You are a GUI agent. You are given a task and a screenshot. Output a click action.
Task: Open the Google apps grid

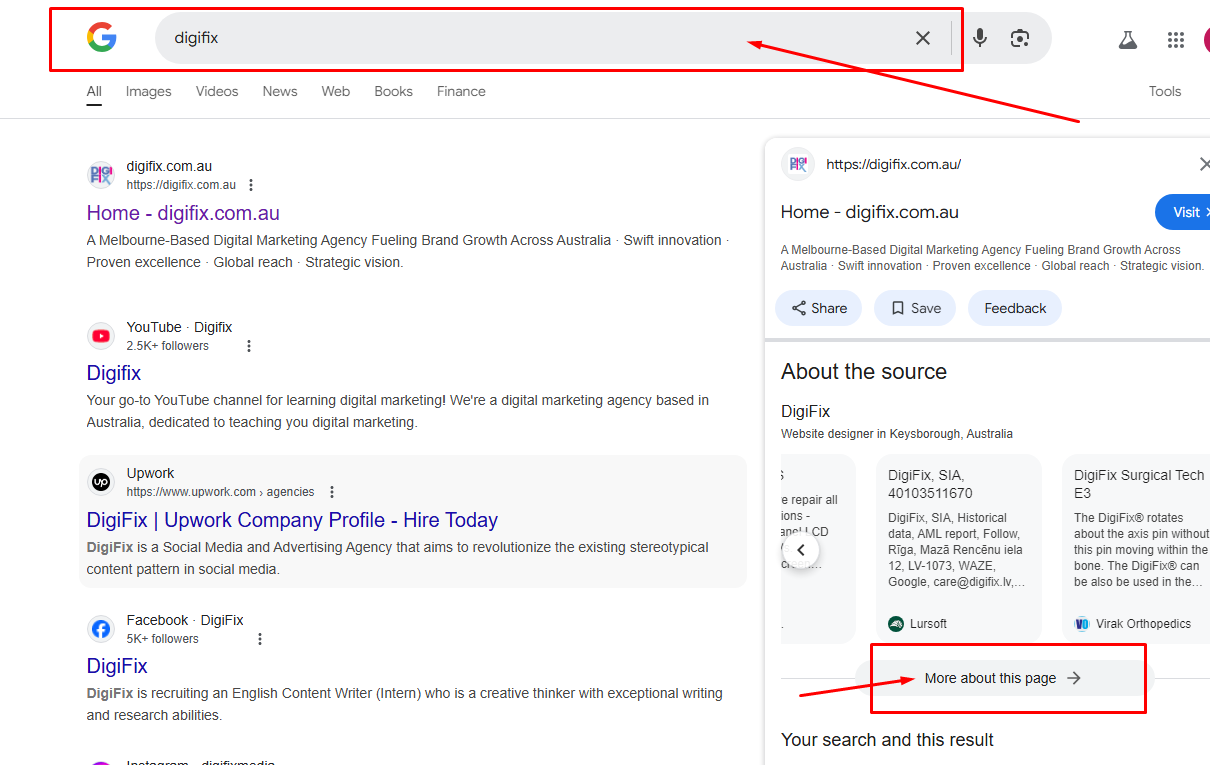tap(1176, 40)
